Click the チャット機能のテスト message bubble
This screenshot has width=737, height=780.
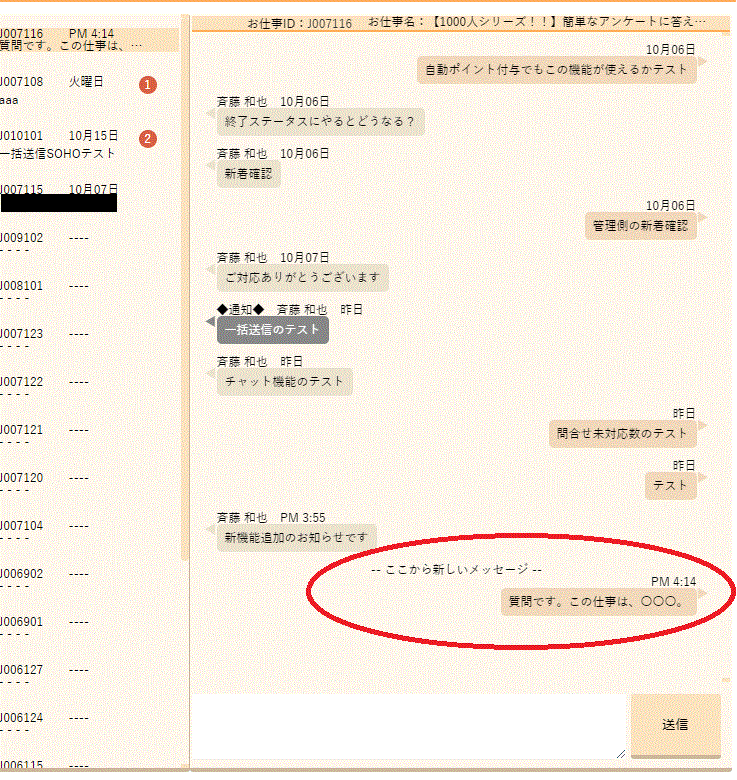284,382
